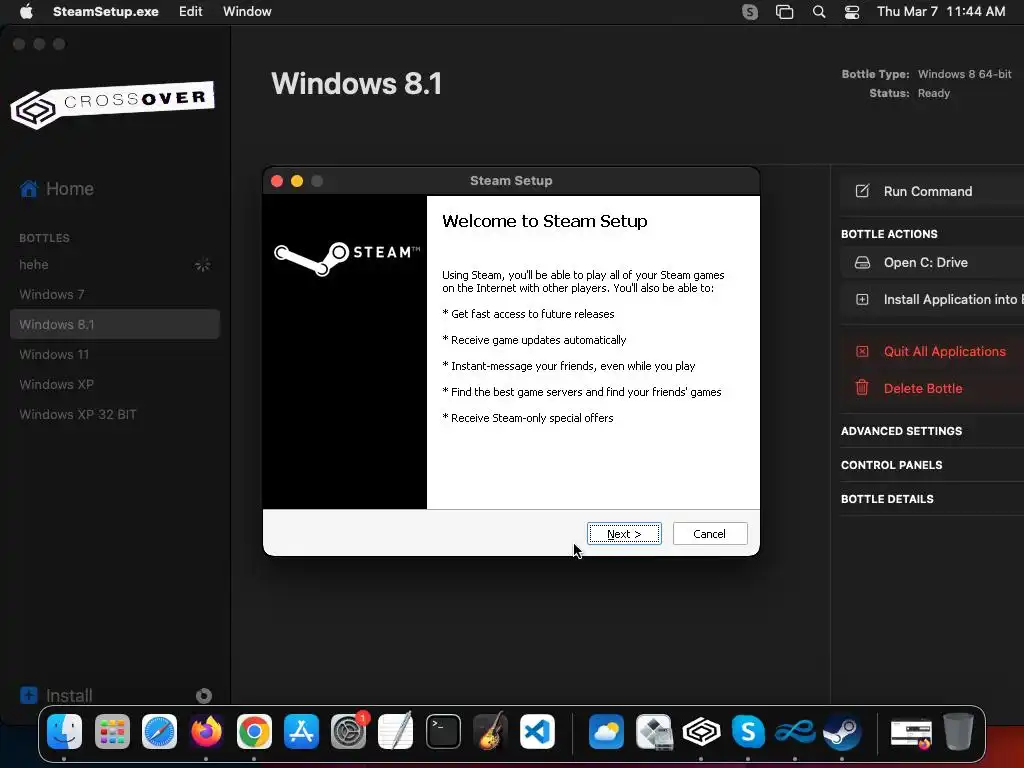Close the Steam Setup window

click(277, 181)
